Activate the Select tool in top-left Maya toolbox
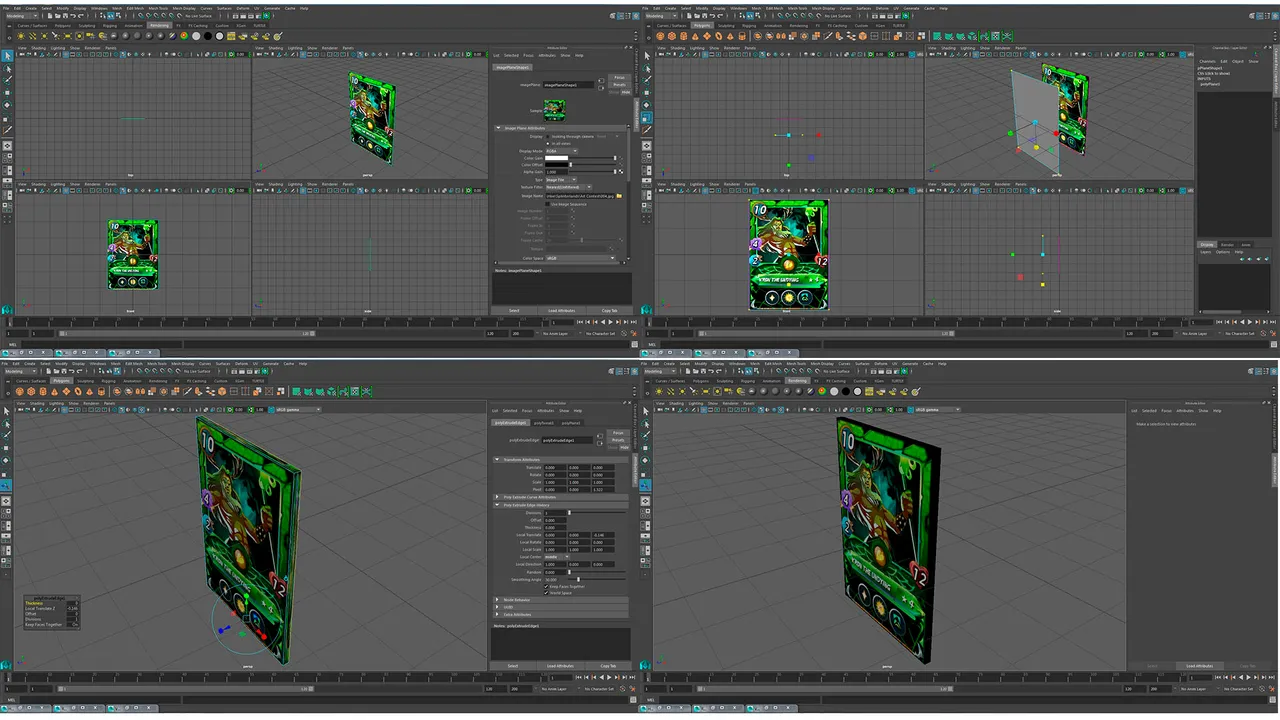This screenshot has height=720, width=1280. click(x=7, y=56)
